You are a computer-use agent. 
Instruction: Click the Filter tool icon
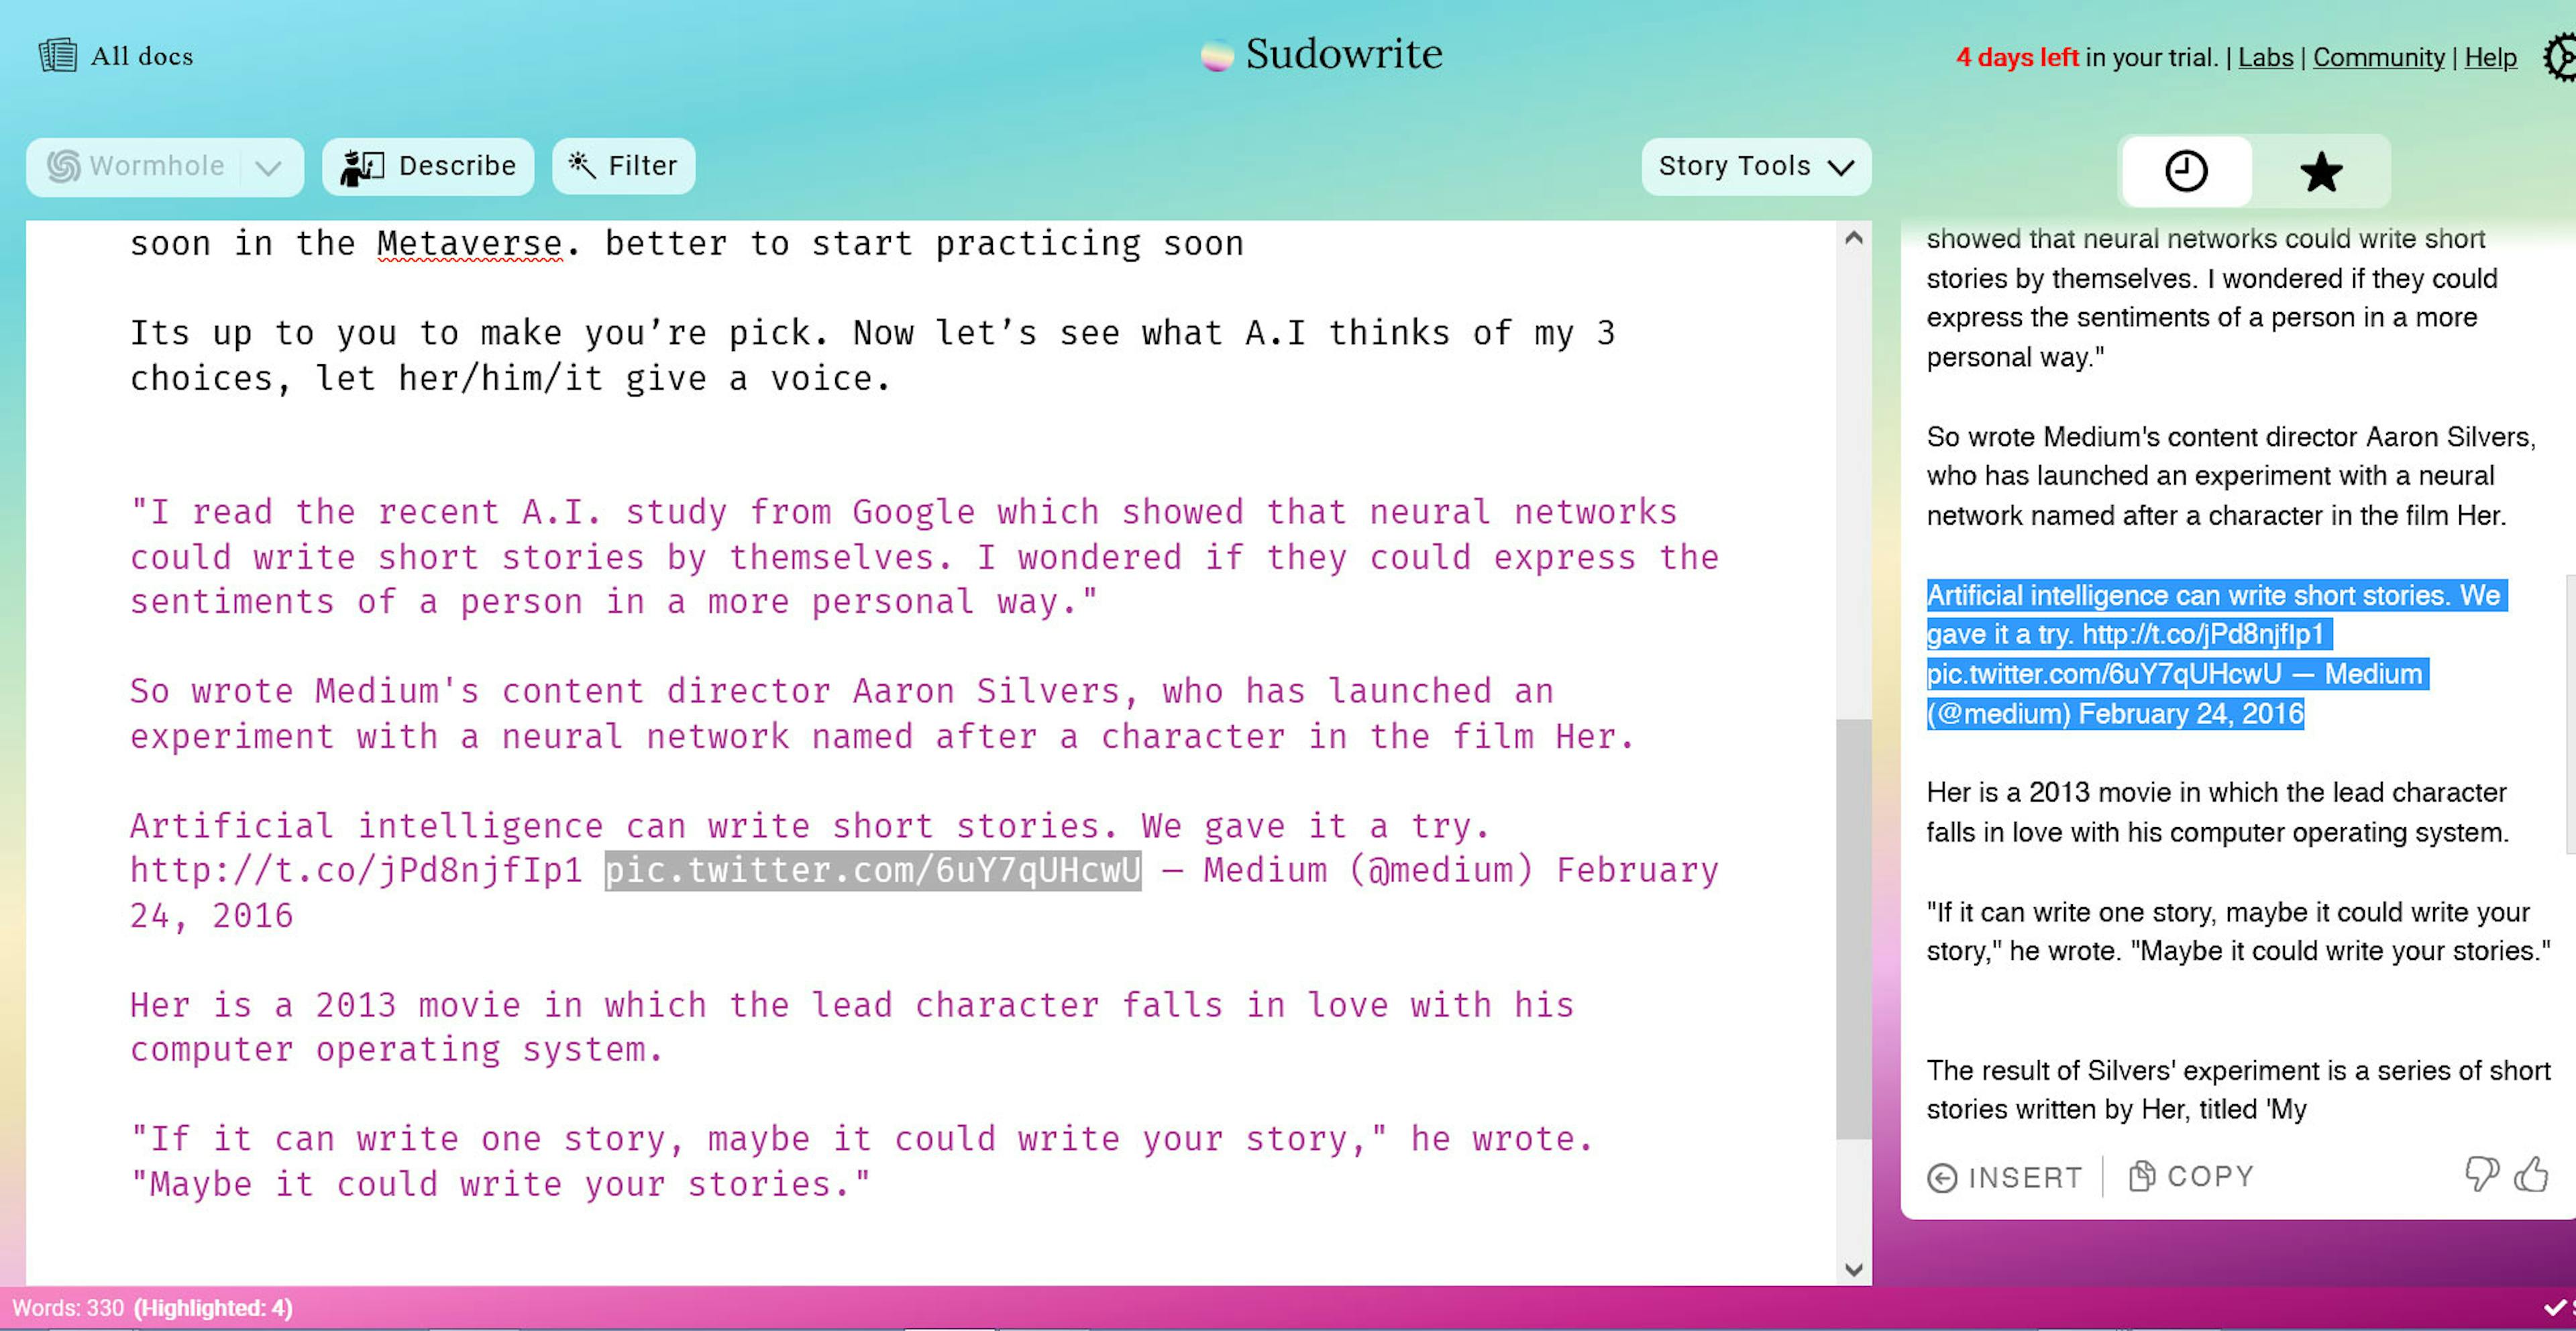click(584, 164)
